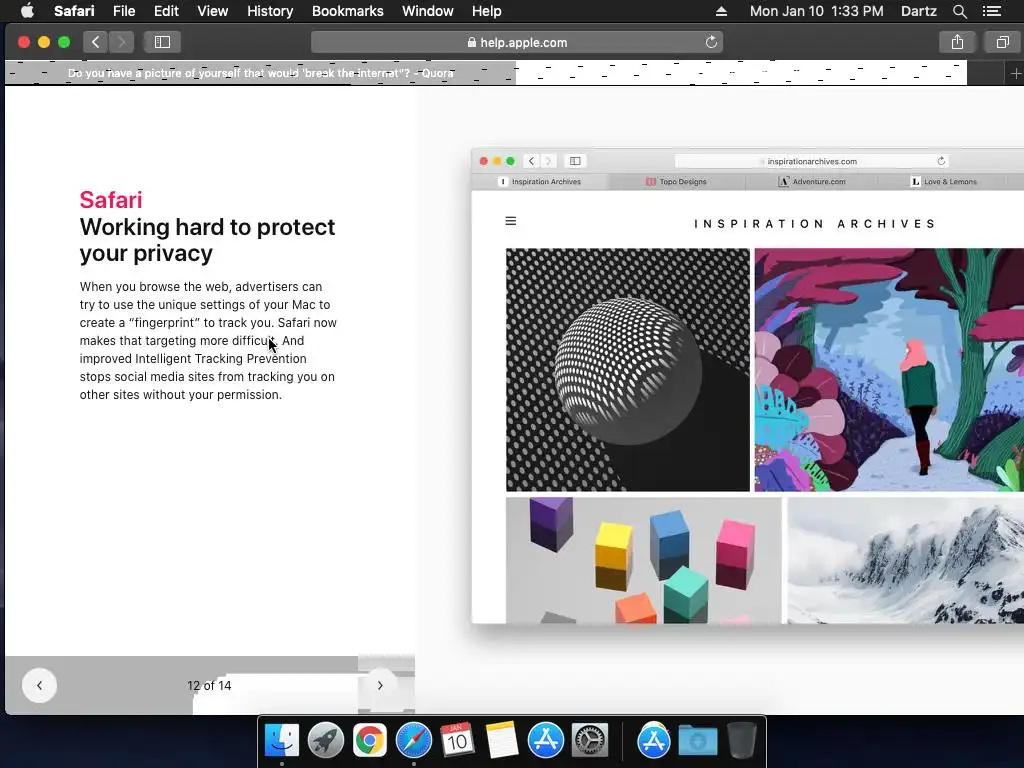Screen dimensions: 1024x768
Task: Open the Window menu
Action: point(428,11)
